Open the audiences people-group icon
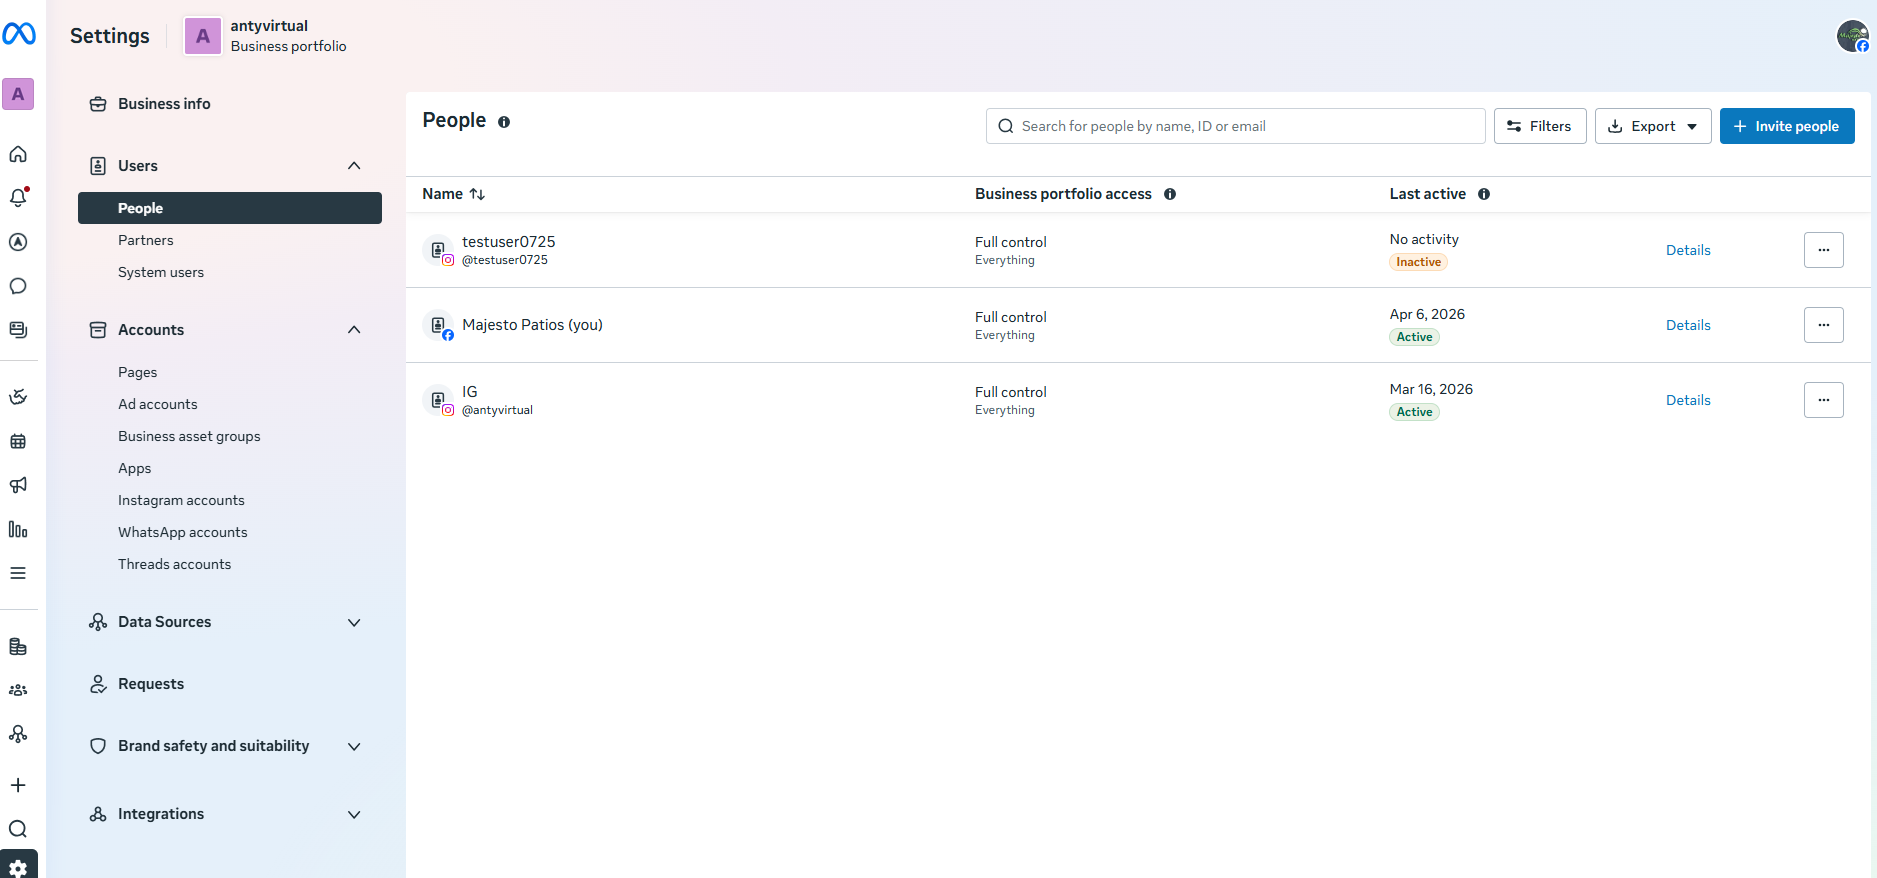This screenshot has width=1877, height=878. coord(18,690)
